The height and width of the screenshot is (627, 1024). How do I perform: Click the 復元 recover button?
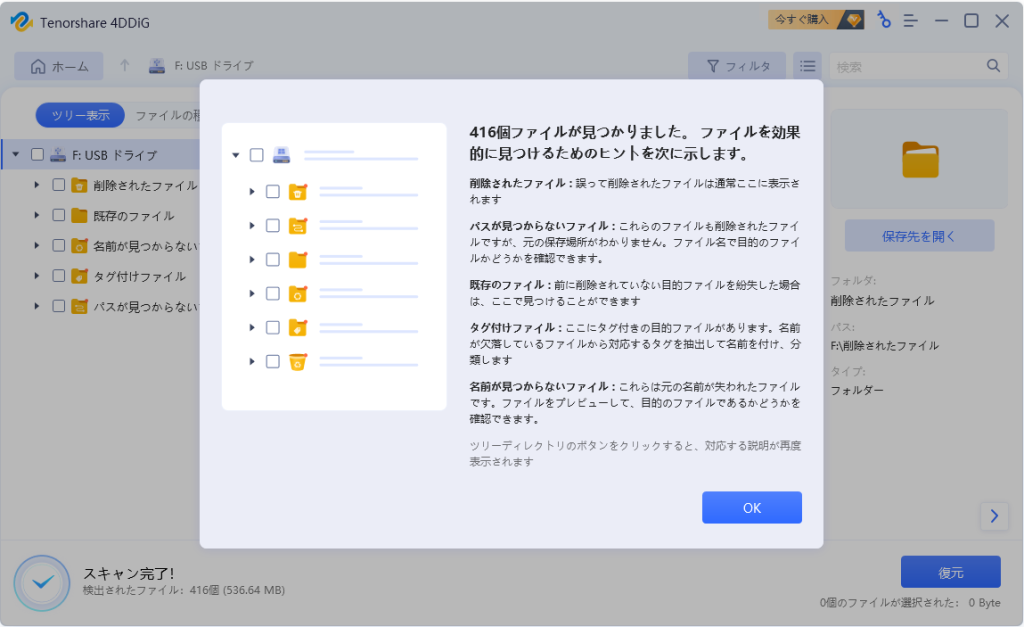[950, 572]
